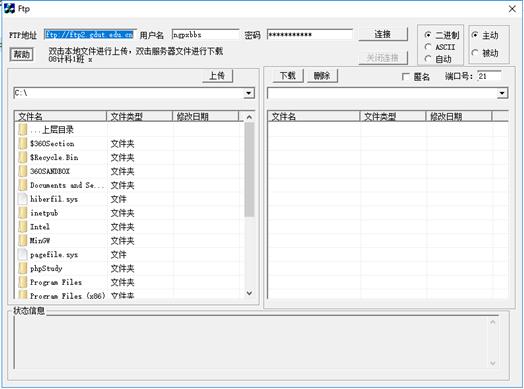Click the 上层目录 parent folder icon
Screen dimensions: 524x389
coord(23,130)
